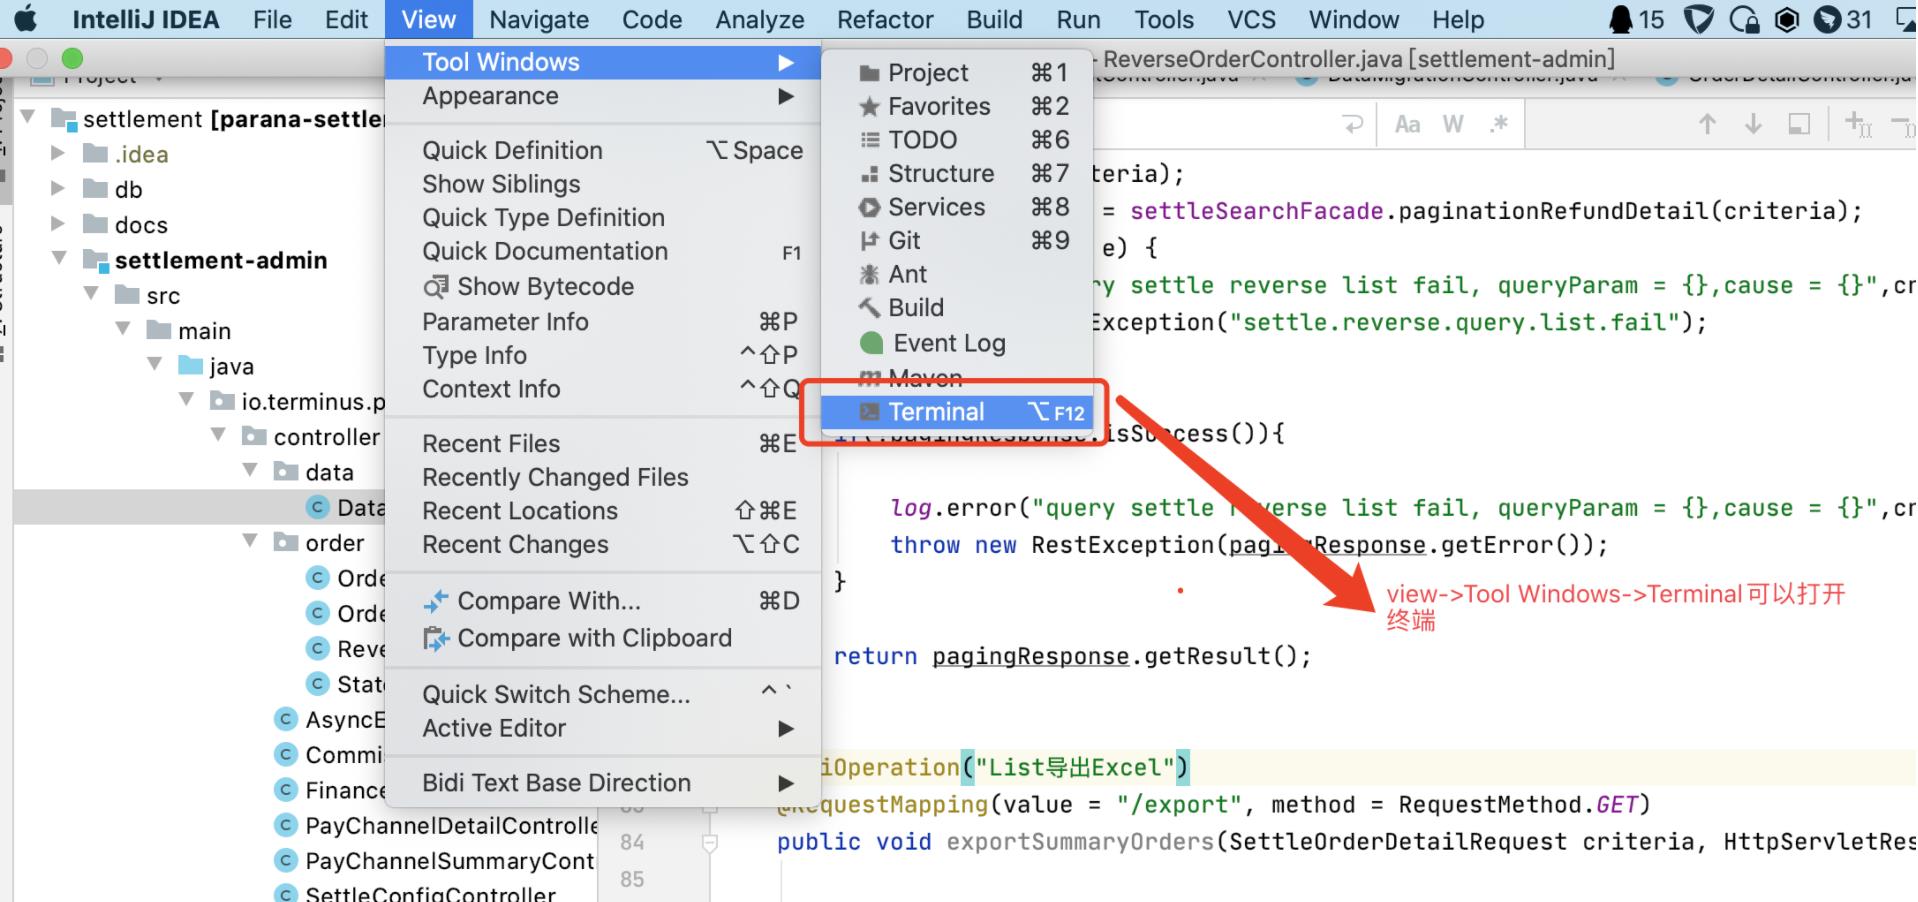Viewport: 1918px width, 902px height.
Task: Click pagingResponse in the return statement
Action: (1030, 657)
